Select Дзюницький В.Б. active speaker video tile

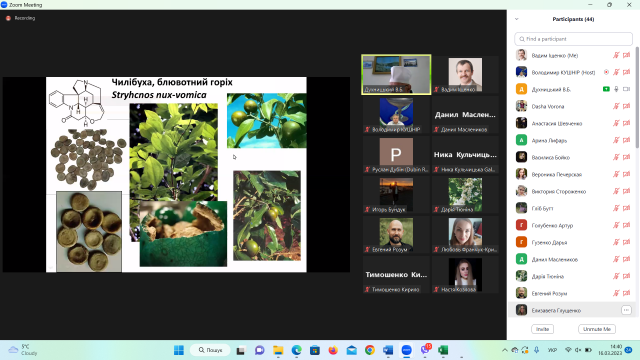point(396,75)
